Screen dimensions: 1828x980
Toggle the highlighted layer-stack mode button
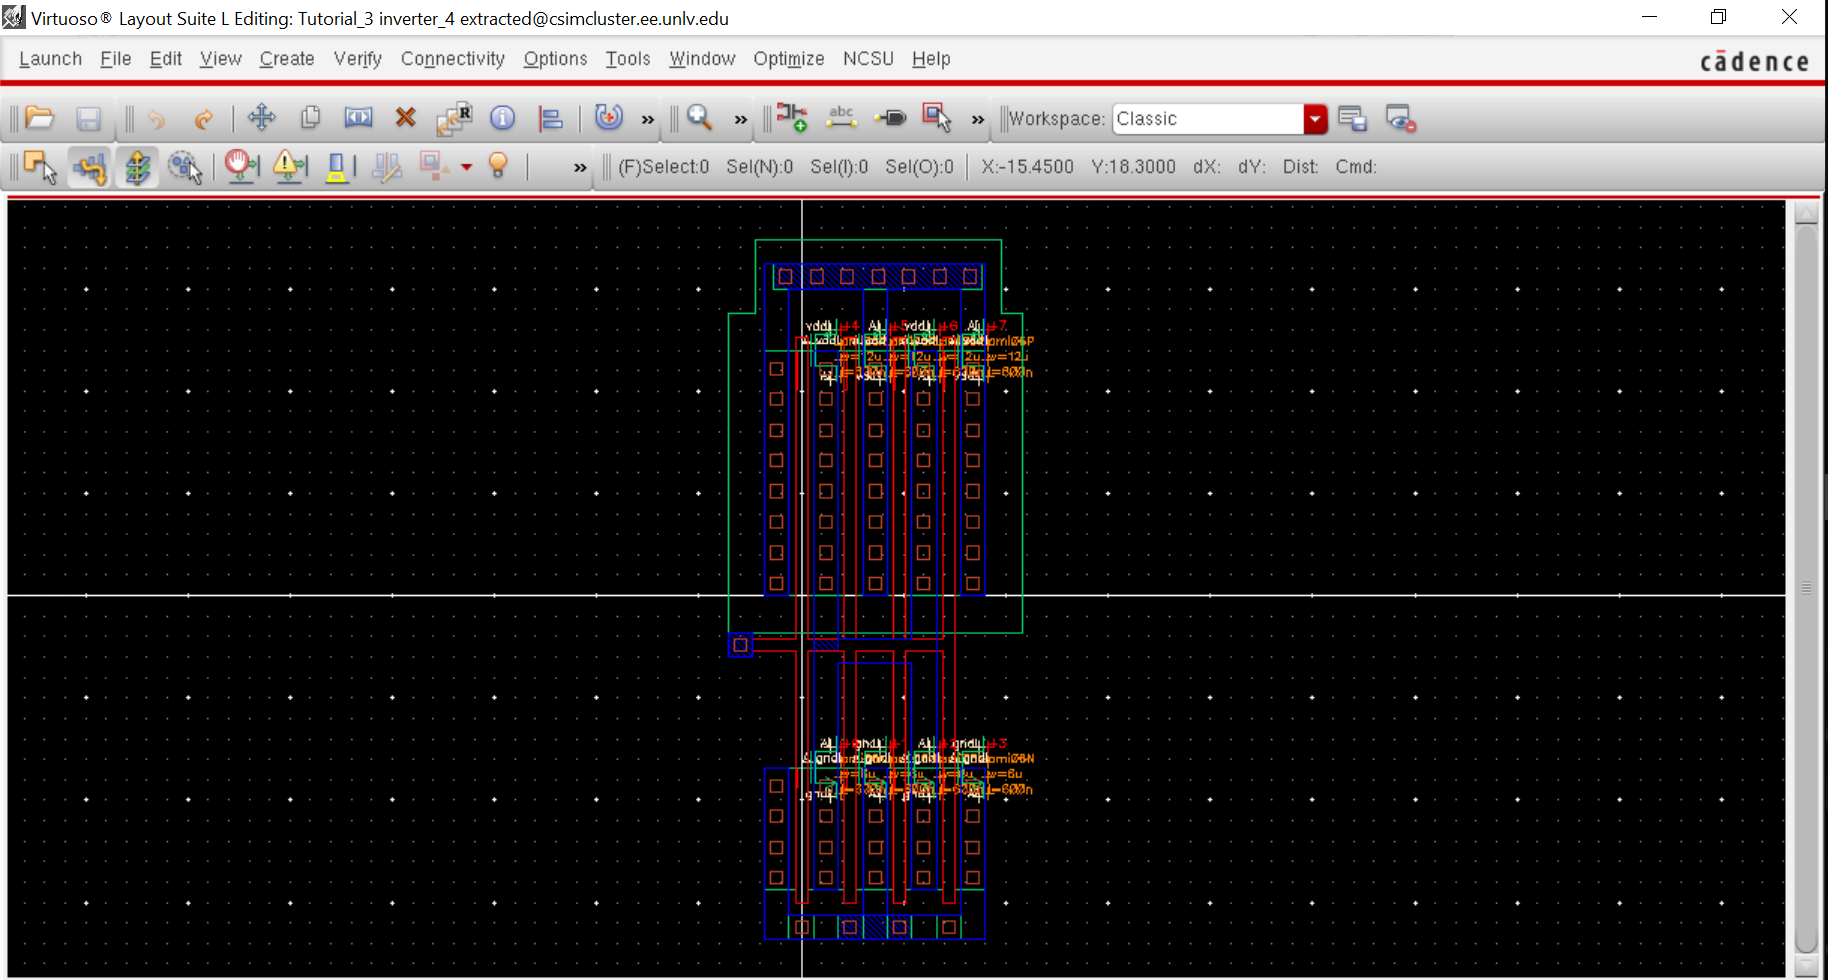coord(137,167)
